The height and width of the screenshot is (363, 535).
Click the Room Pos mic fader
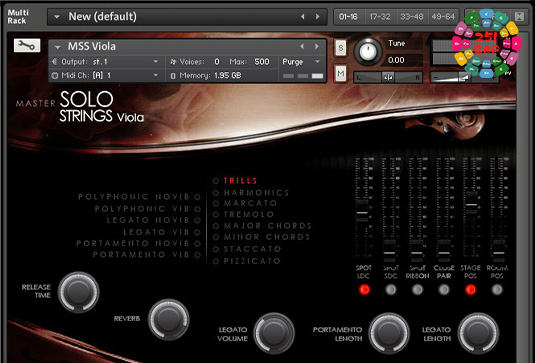tap(498, 252)
